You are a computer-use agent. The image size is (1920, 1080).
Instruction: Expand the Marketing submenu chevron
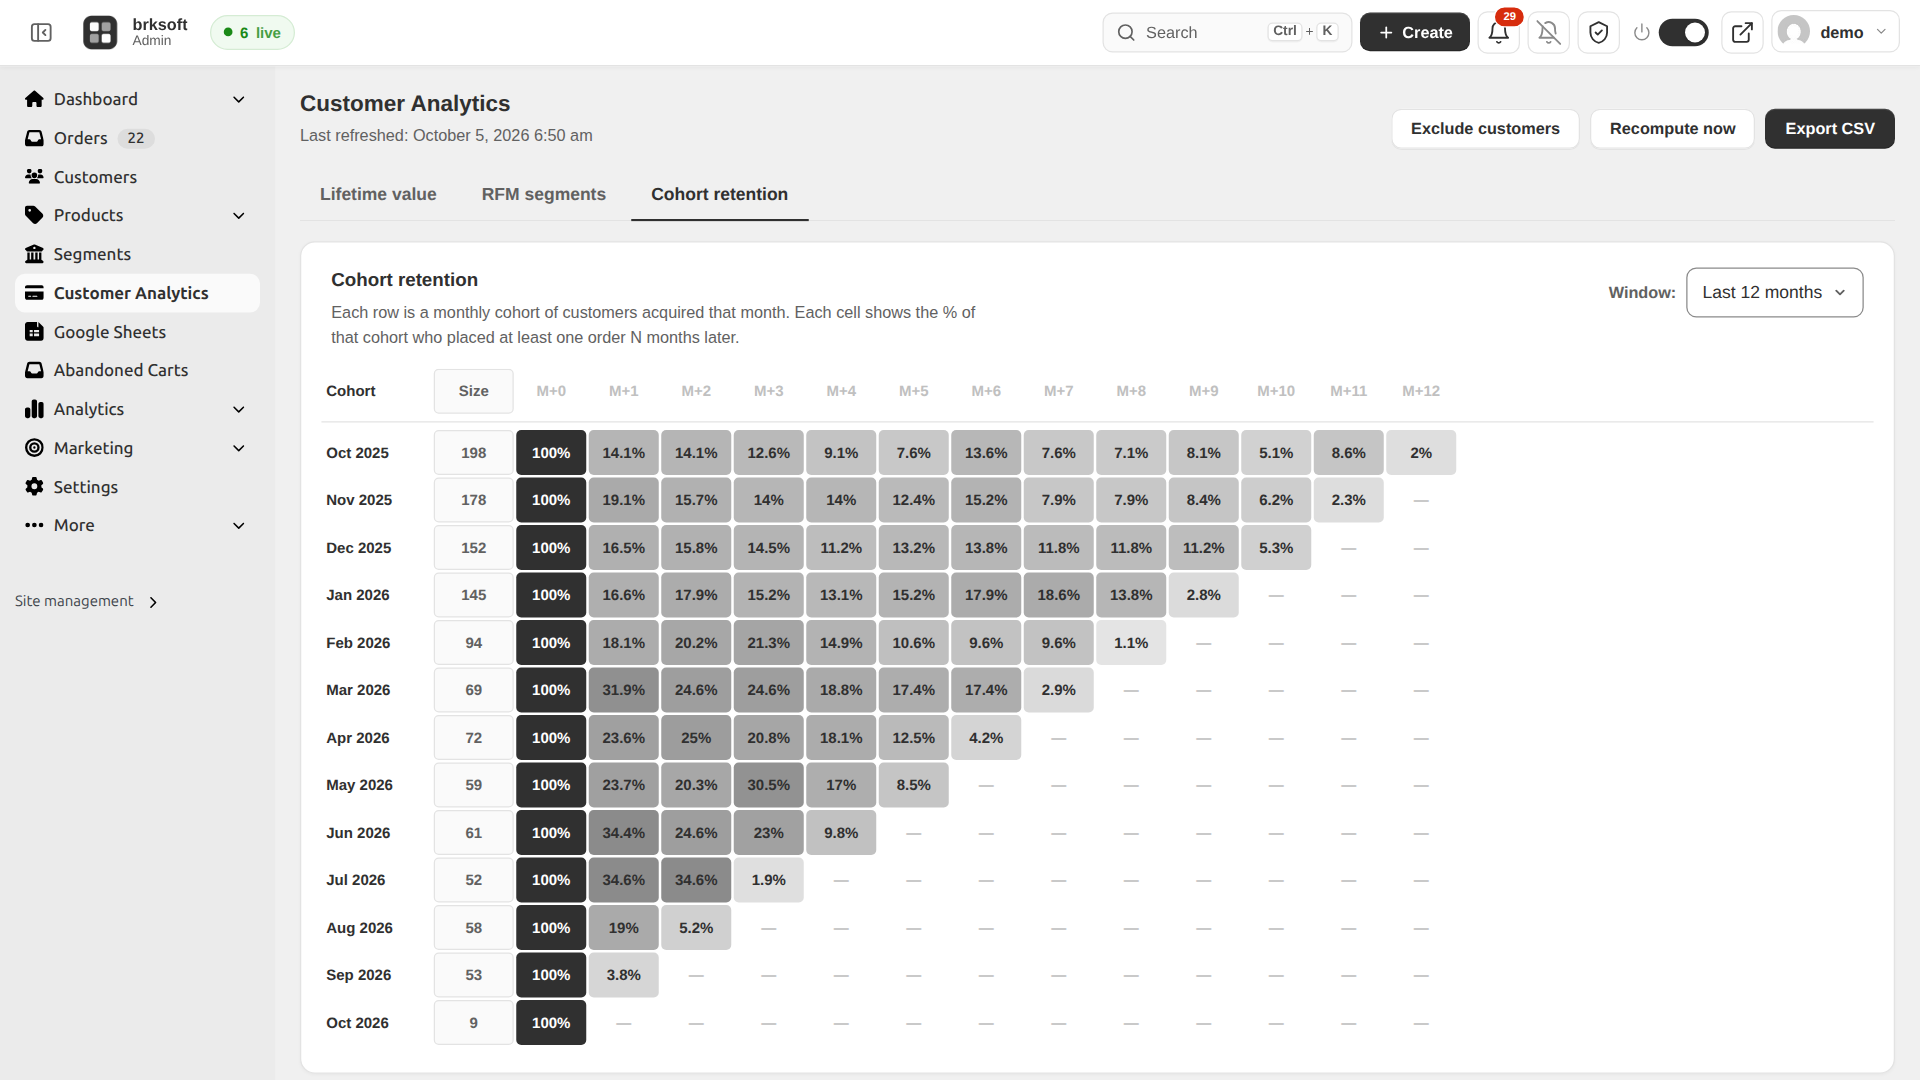click(238, 448)
